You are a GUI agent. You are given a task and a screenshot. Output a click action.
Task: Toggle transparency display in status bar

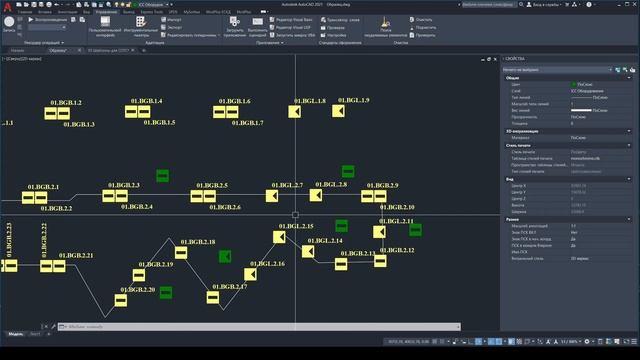[519, 341]
